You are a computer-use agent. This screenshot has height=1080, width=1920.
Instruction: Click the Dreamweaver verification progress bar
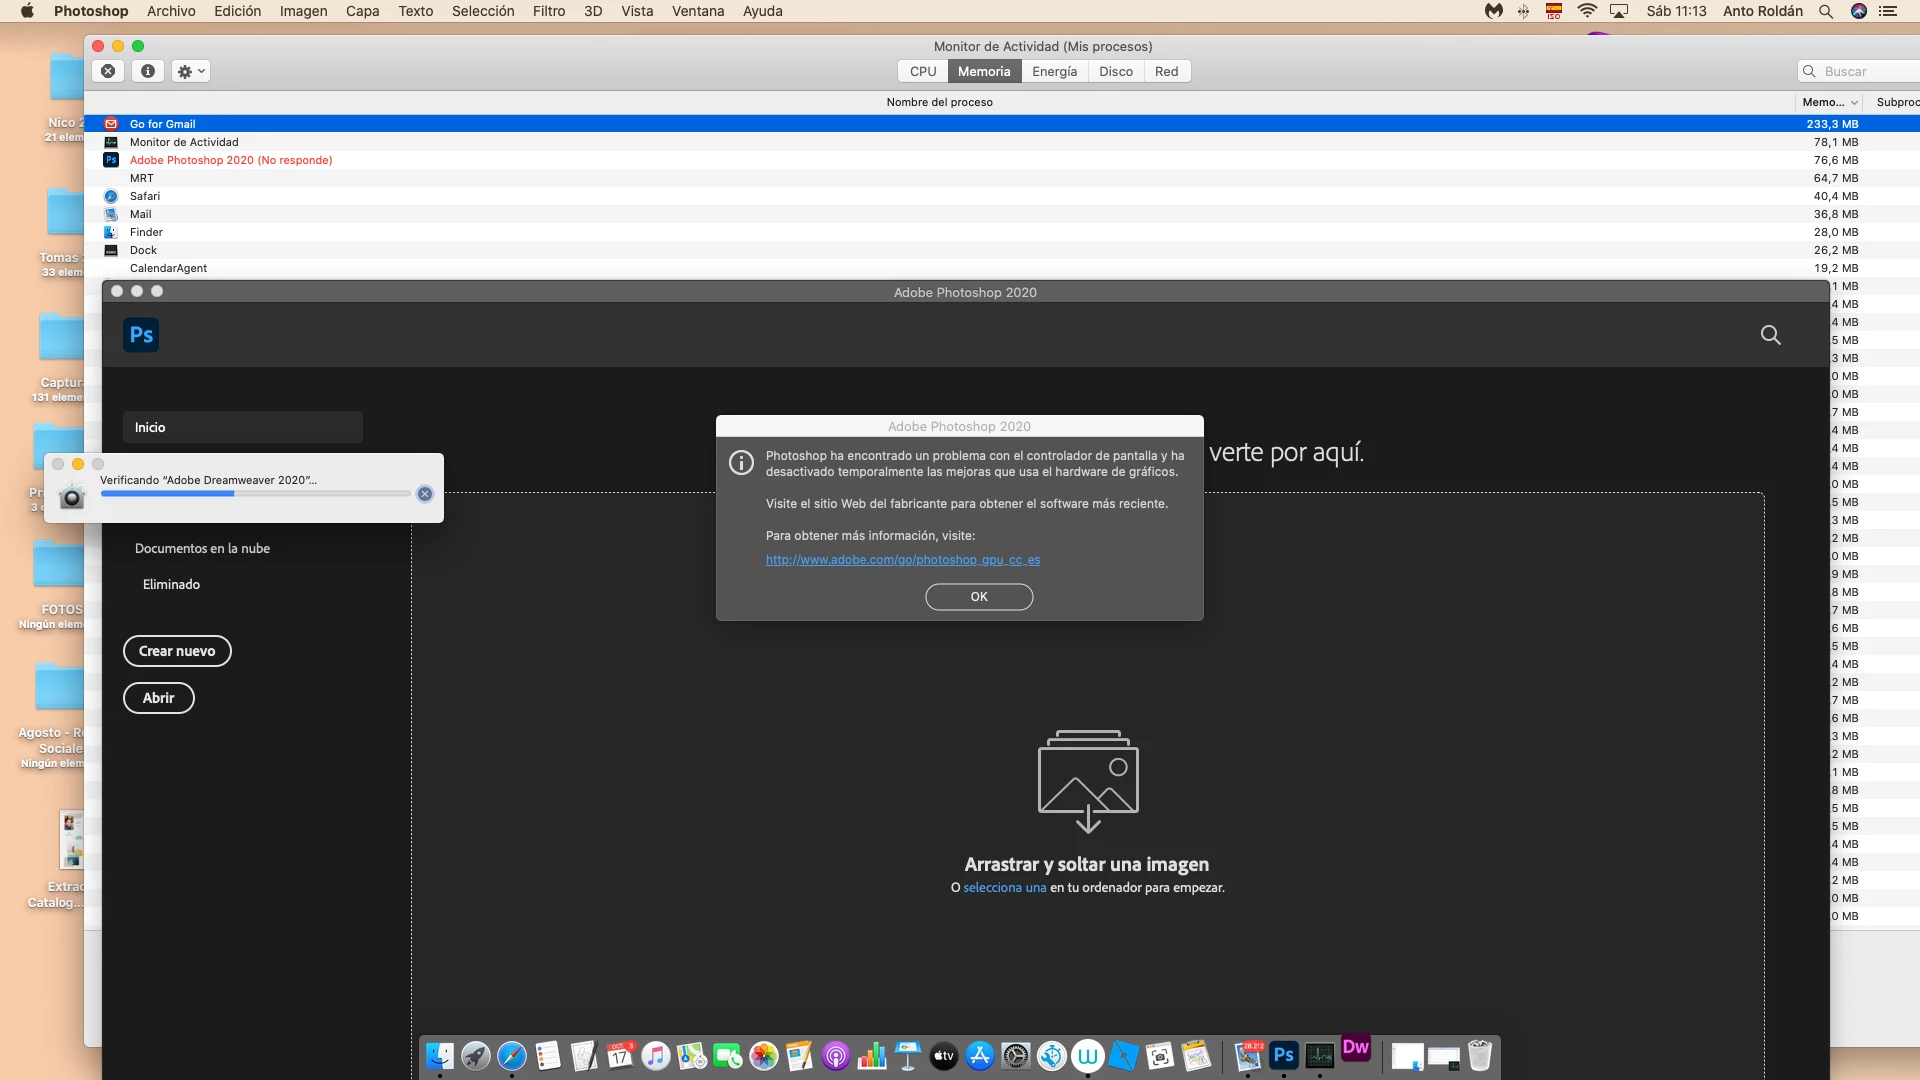(255, 494)
